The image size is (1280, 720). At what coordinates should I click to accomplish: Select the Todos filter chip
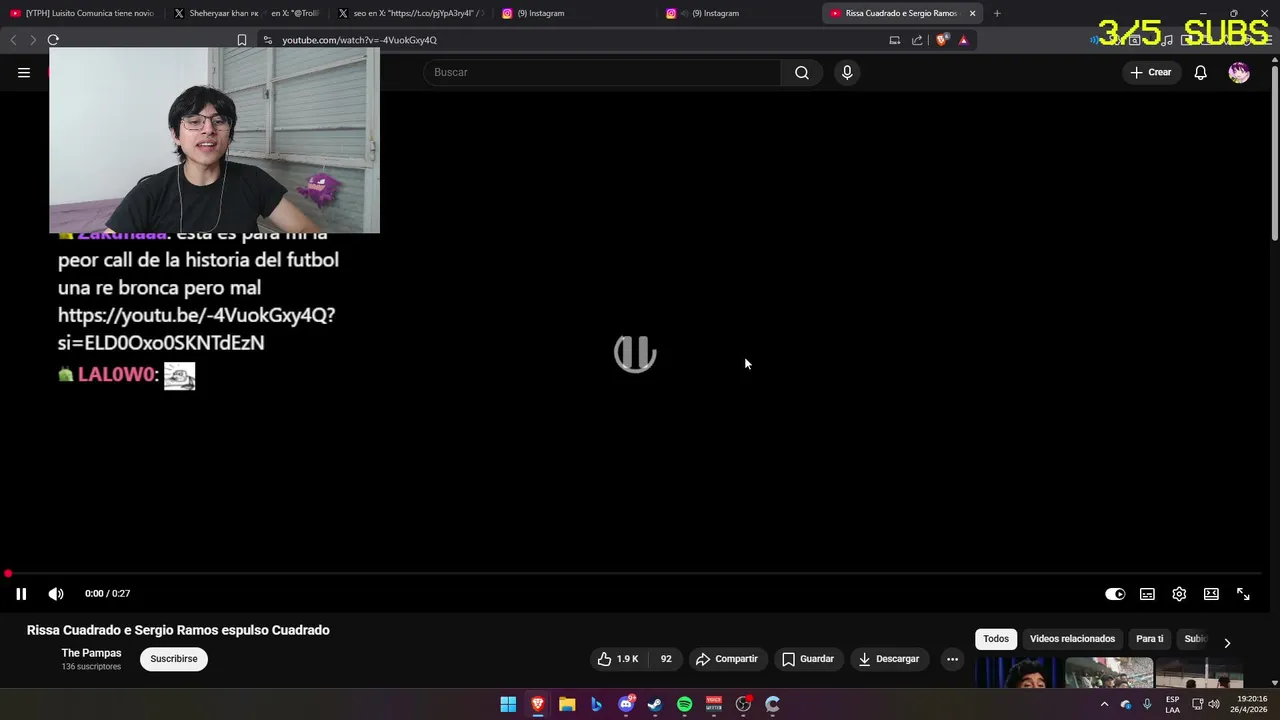coord(996,639)
